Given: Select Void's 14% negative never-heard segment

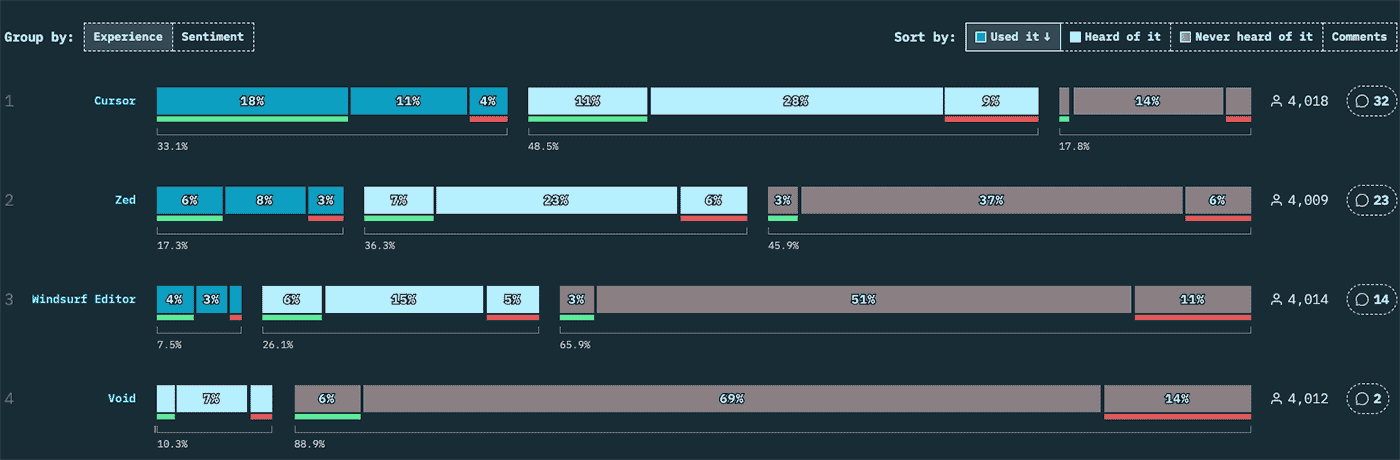Looking at the screenshot, I should pos(1178,398).
